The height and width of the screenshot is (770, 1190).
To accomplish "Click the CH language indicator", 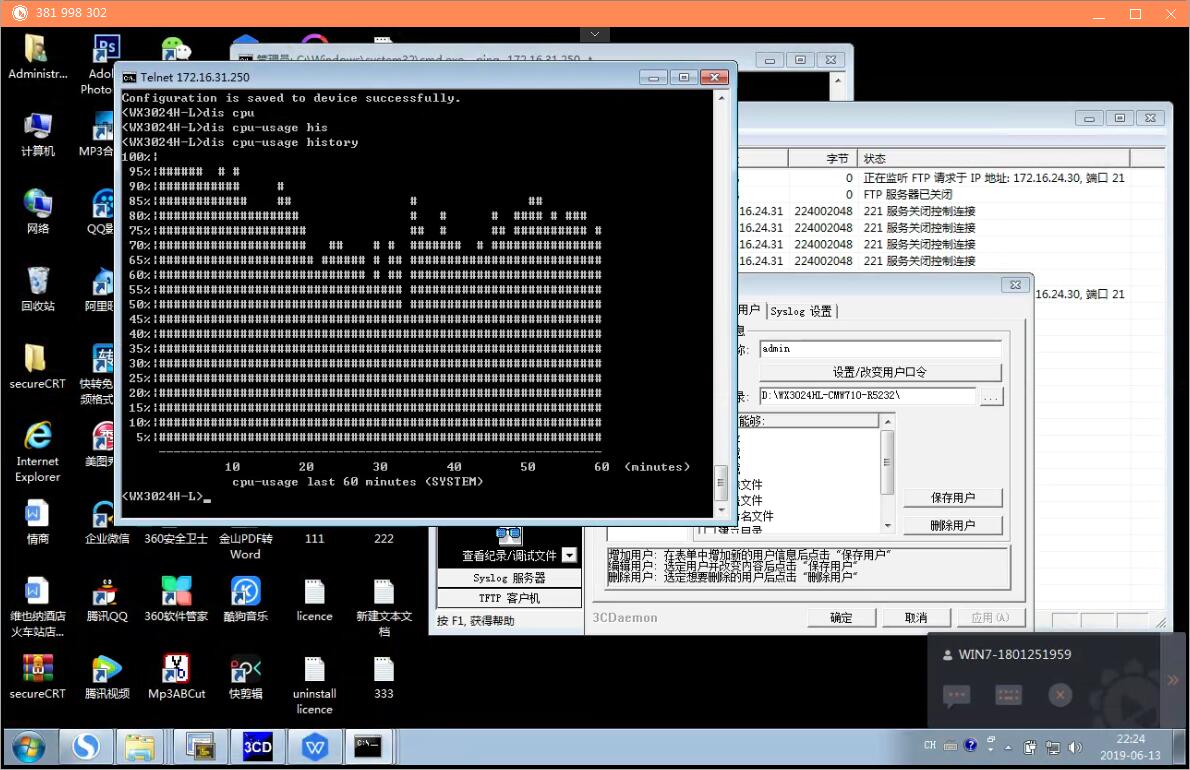I will click(930, 745).
